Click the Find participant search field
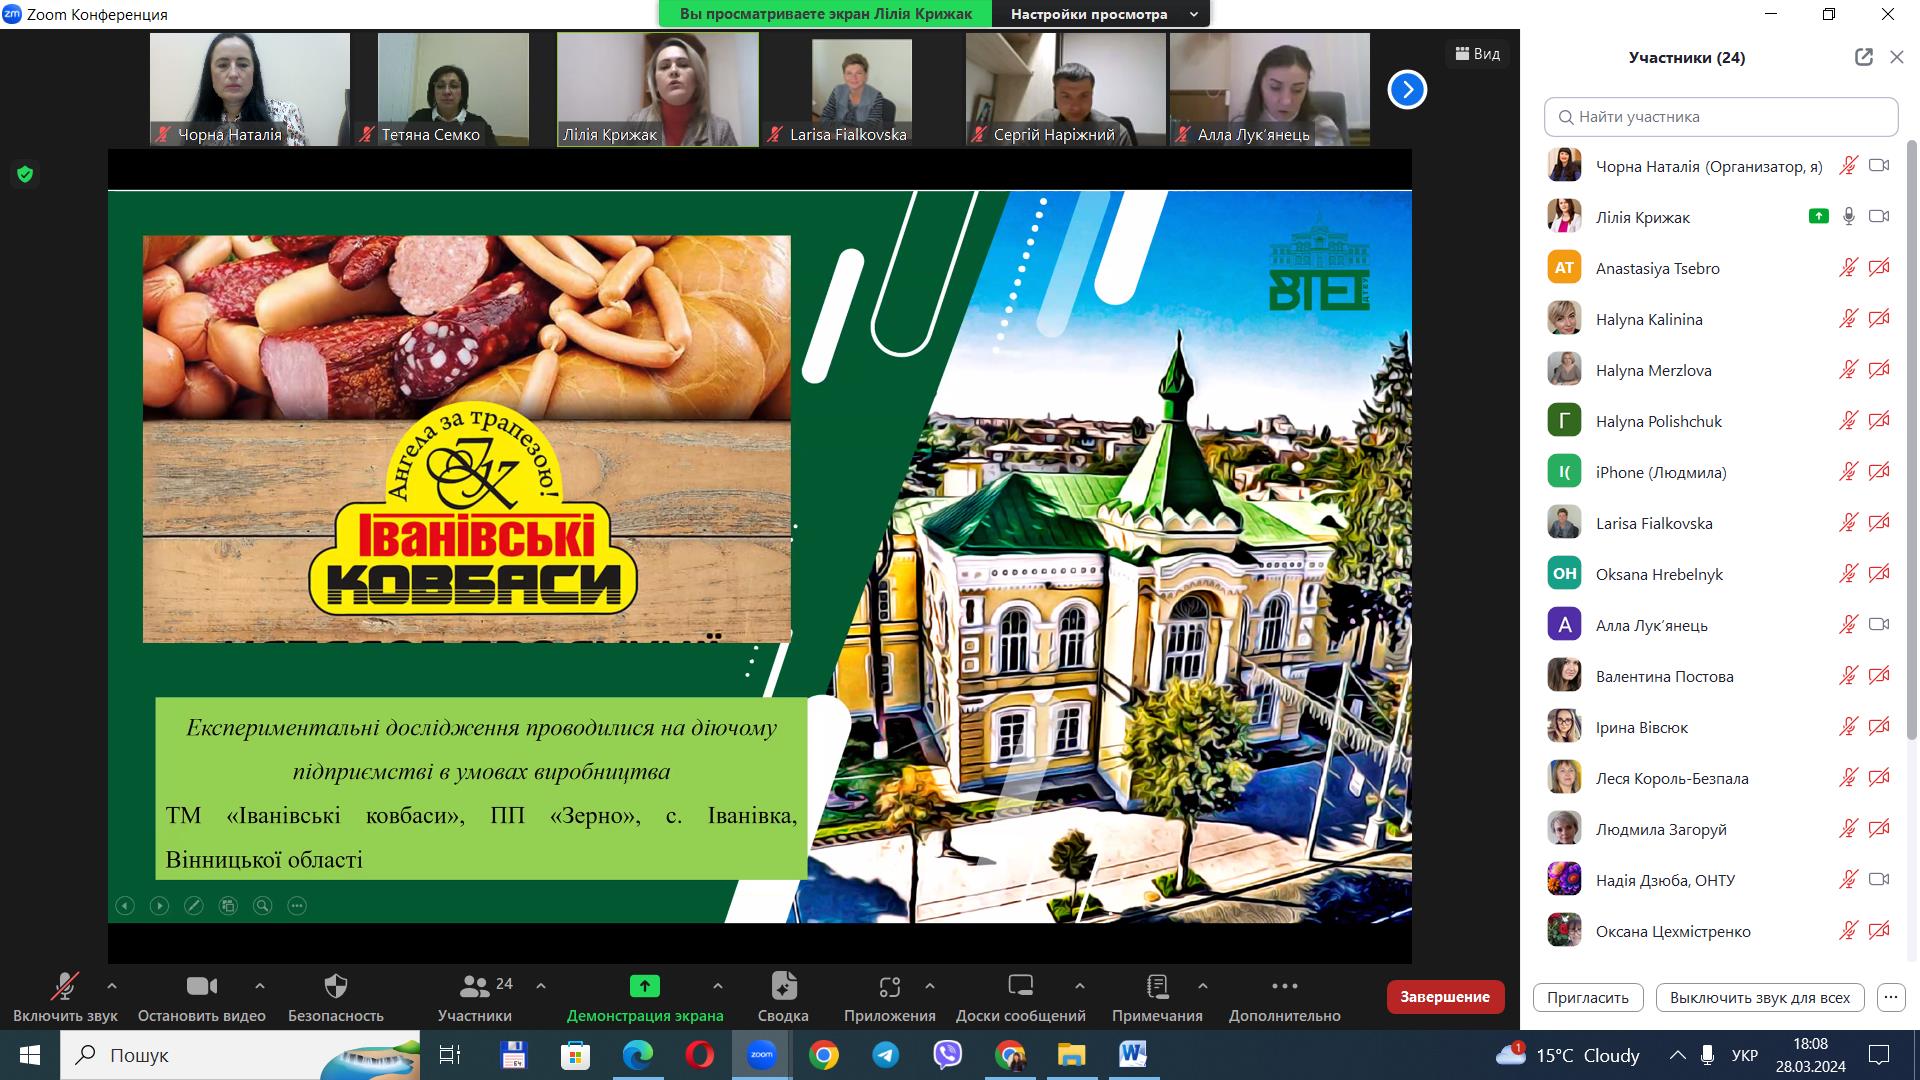 coord(1720,117)
